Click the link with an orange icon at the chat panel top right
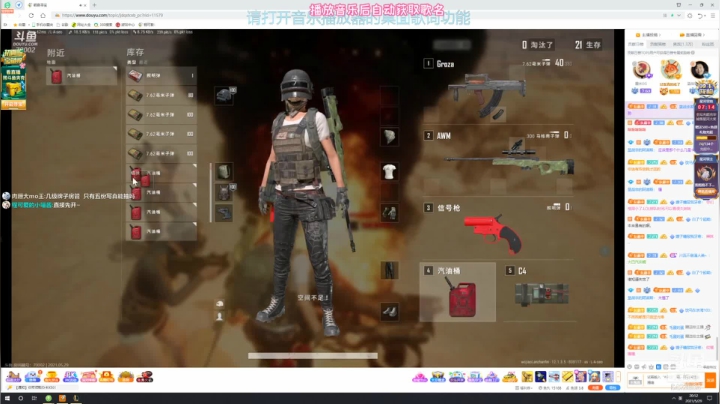720x404 pixels. [x=692, y=35]
